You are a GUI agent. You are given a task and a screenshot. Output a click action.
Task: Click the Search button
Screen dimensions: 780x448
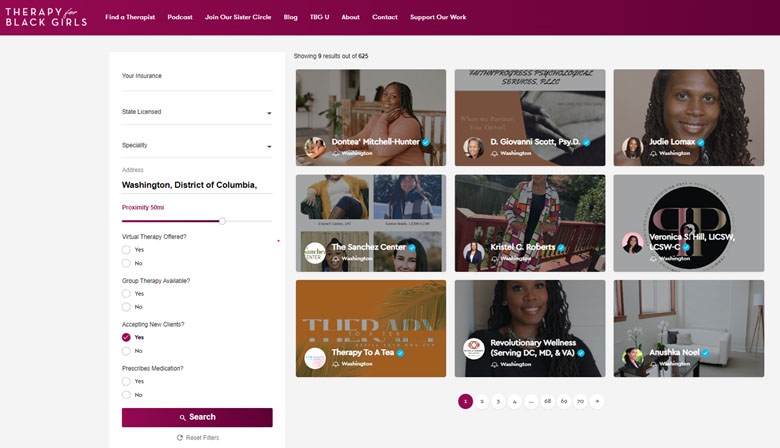(x=197, y=417)
